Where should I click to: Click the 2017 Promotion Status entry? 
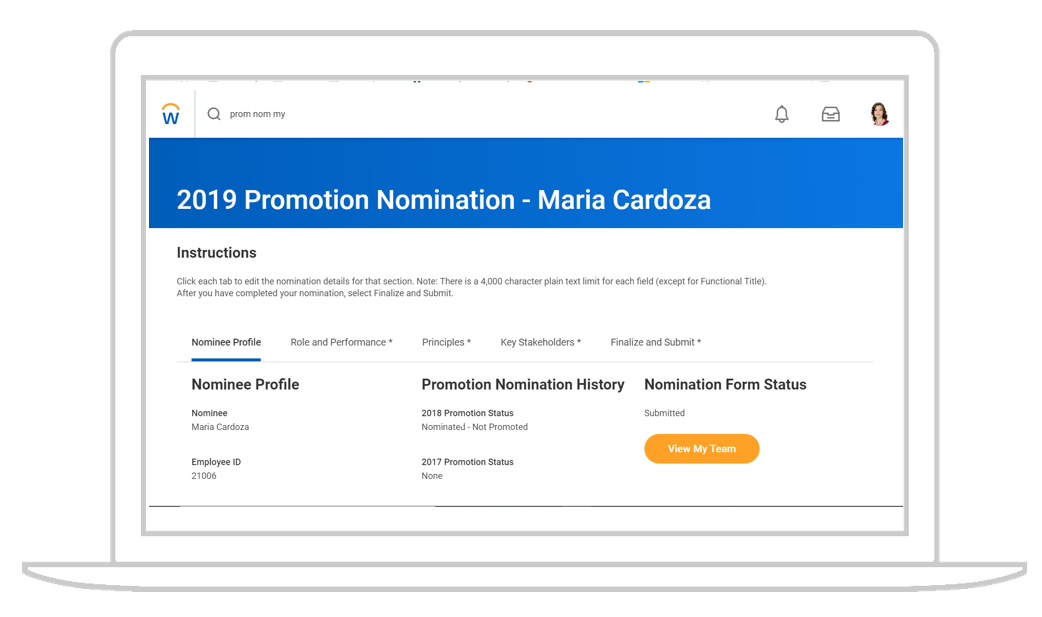pos(466,461)
